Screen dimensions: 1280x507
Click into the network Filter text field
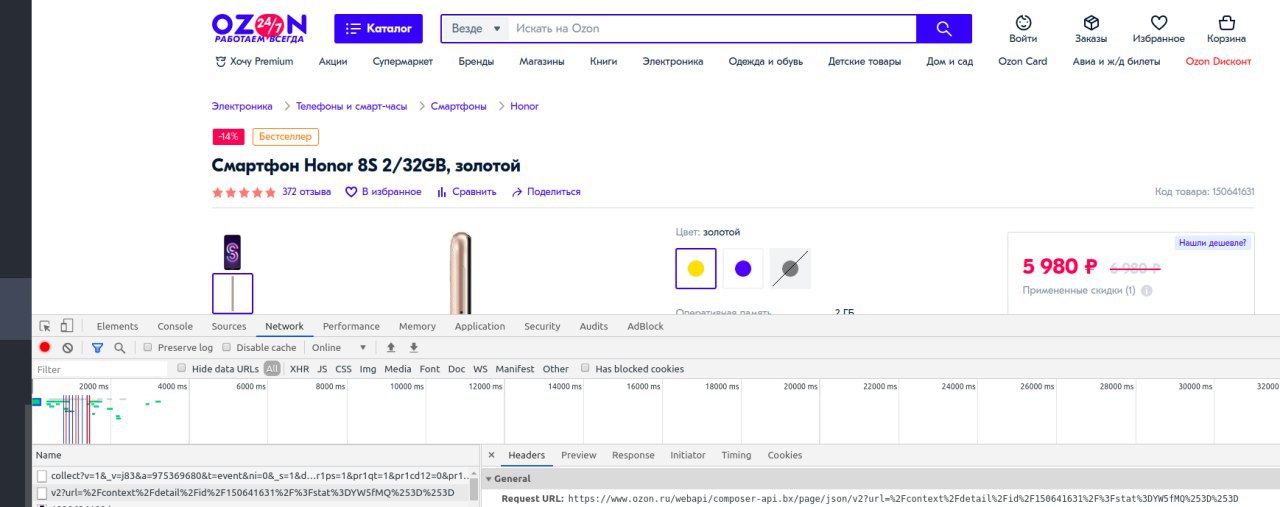101,369
